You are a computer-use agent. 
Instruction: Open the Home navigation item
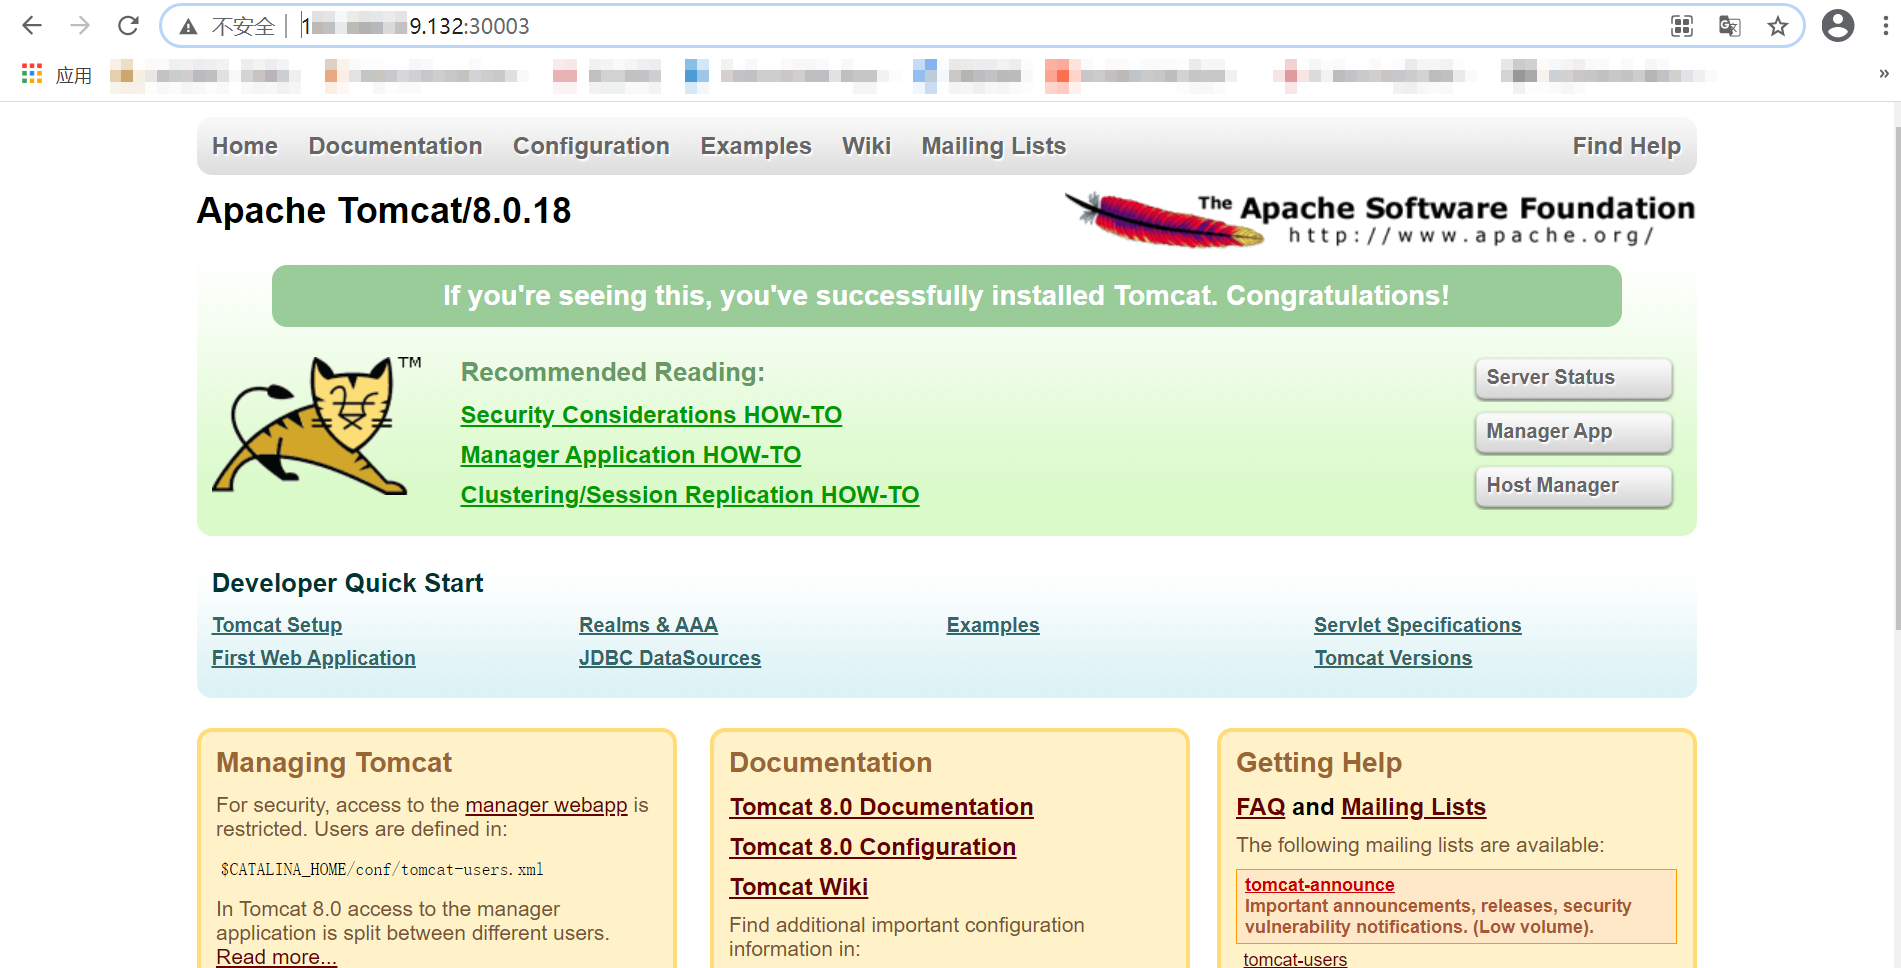pyautogui.click(x=245, y=146)
